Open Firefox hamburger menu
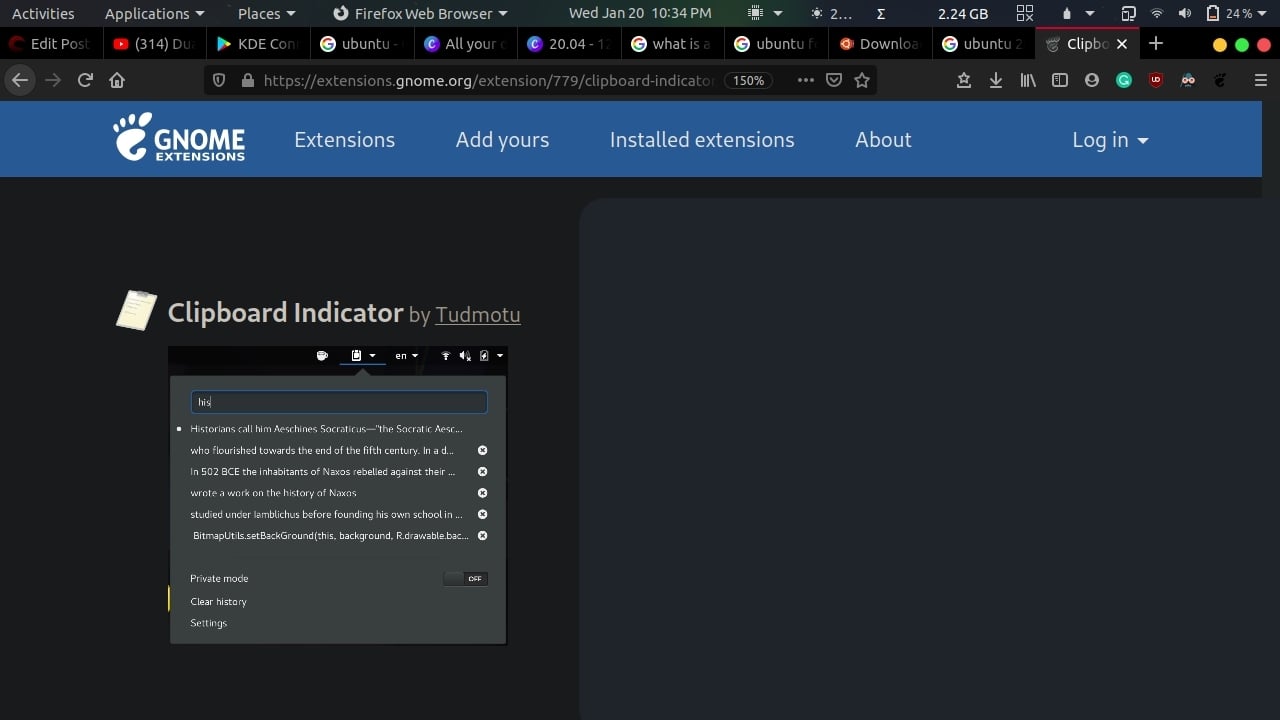Screen dimensions: 1280x720 point(1260,80)
